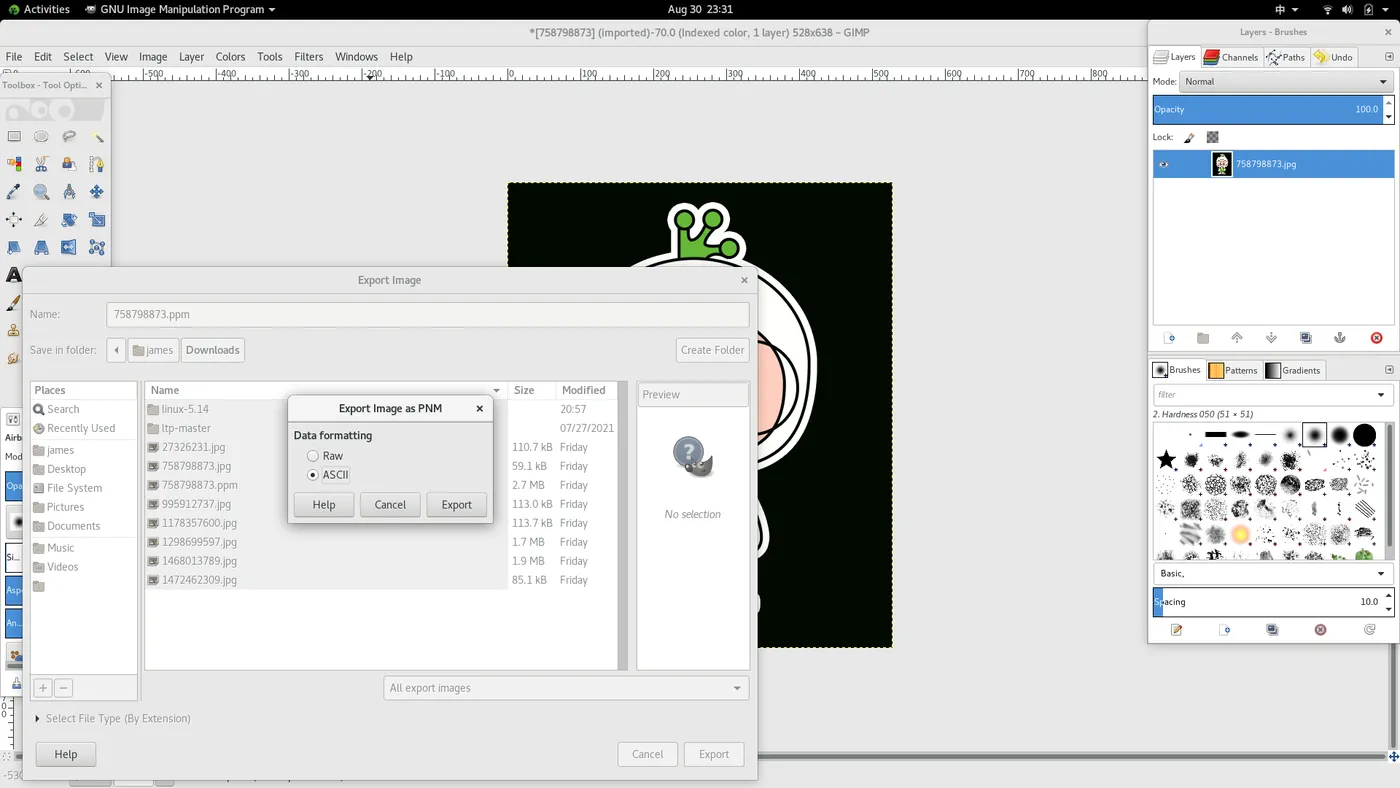Image resolution: width=1400 pixels, height=788 pixels.
Task: Select the Alignment tool
Action: coord(14,220)
